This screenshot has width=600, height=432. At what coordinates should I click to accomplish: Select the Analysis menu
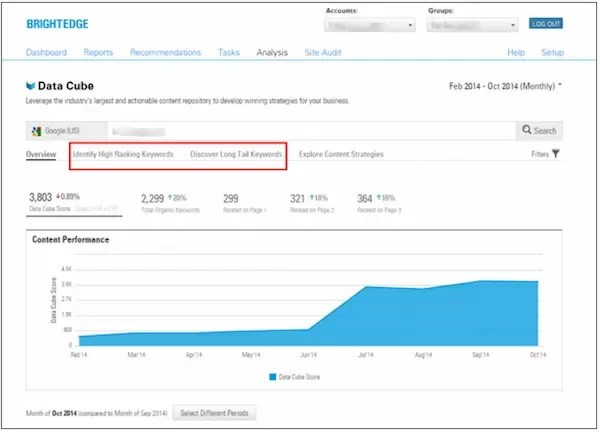pos(272,52)
